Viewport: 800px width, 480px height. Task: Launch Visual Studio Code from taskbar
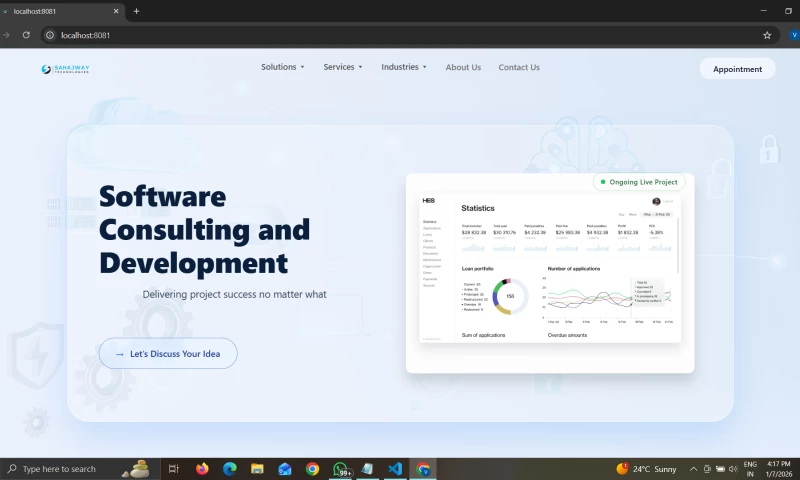(x=395, y=469)
